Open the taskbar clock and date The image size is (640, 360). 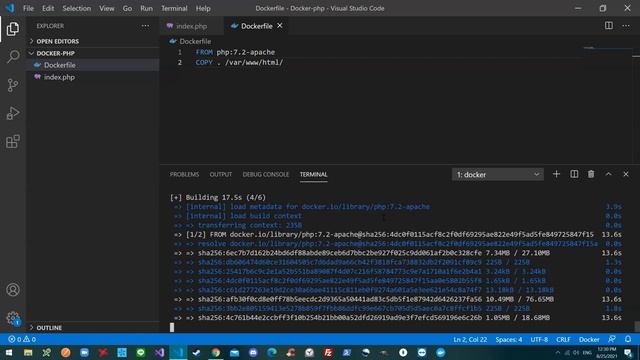click(606, 352)
